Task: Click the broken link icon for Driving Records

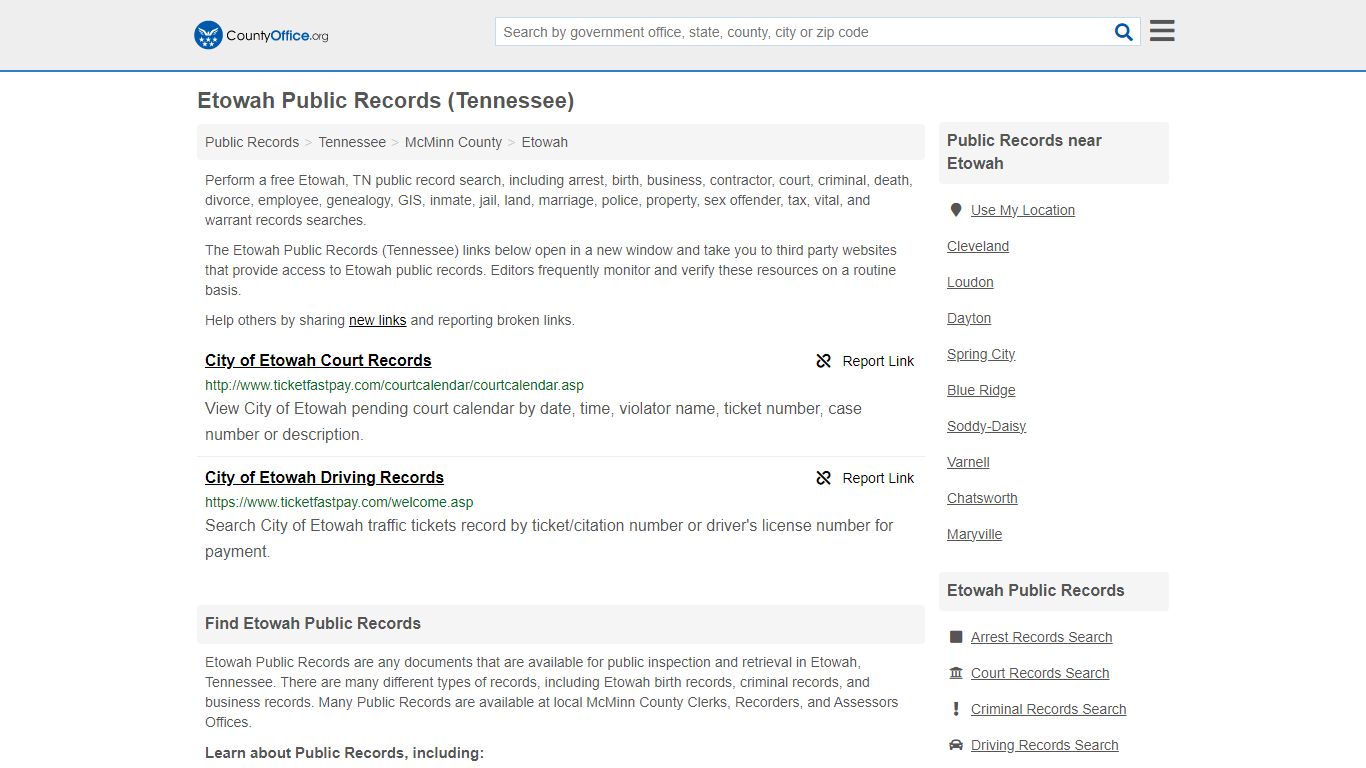Action: pyautogui.click(x=824, y=478)
